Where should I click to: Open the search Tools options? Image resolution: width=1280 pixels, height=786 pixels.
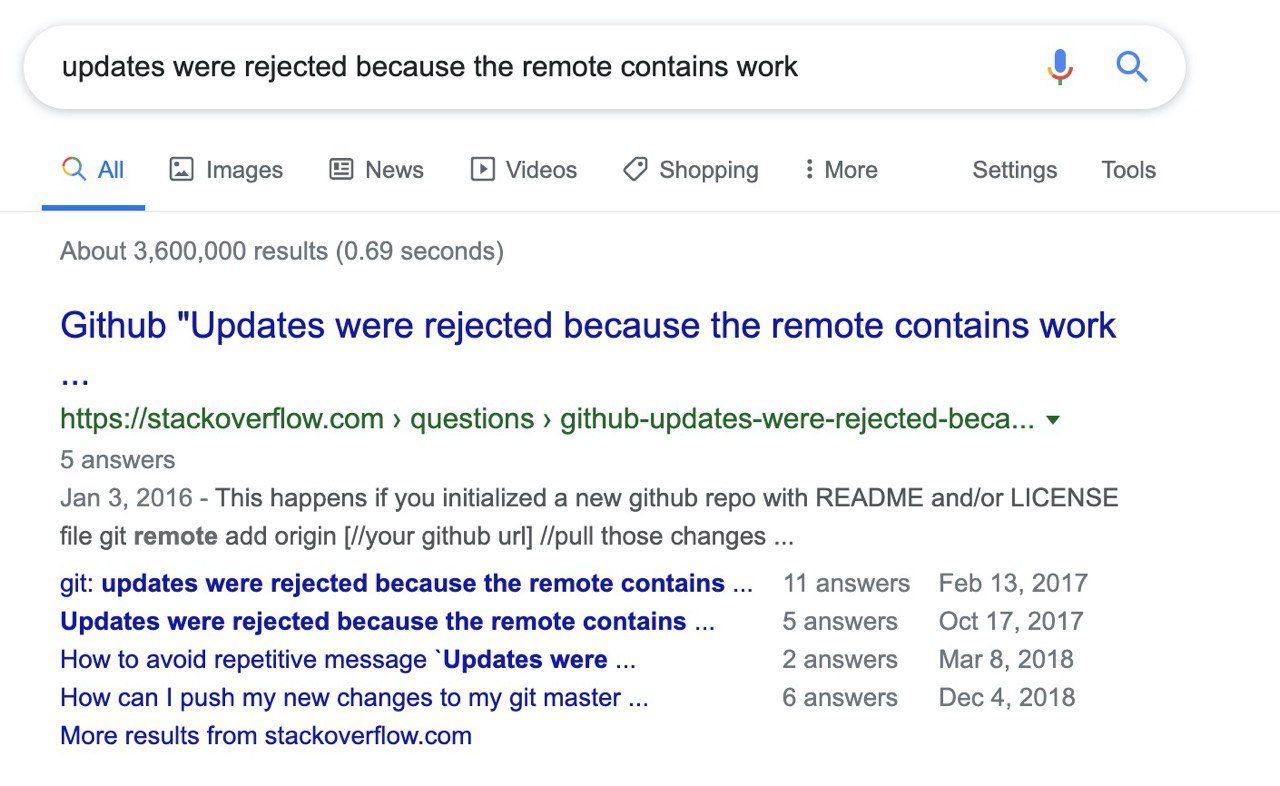click(x=1128, y=170)
